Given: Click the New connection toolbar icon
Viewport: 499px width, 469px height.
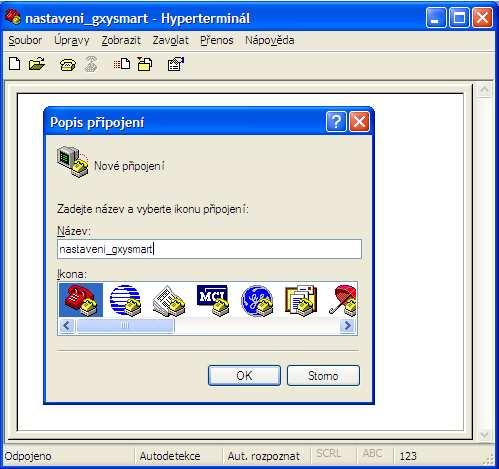Looking at the screenshot, I should [x=15, y=63].
